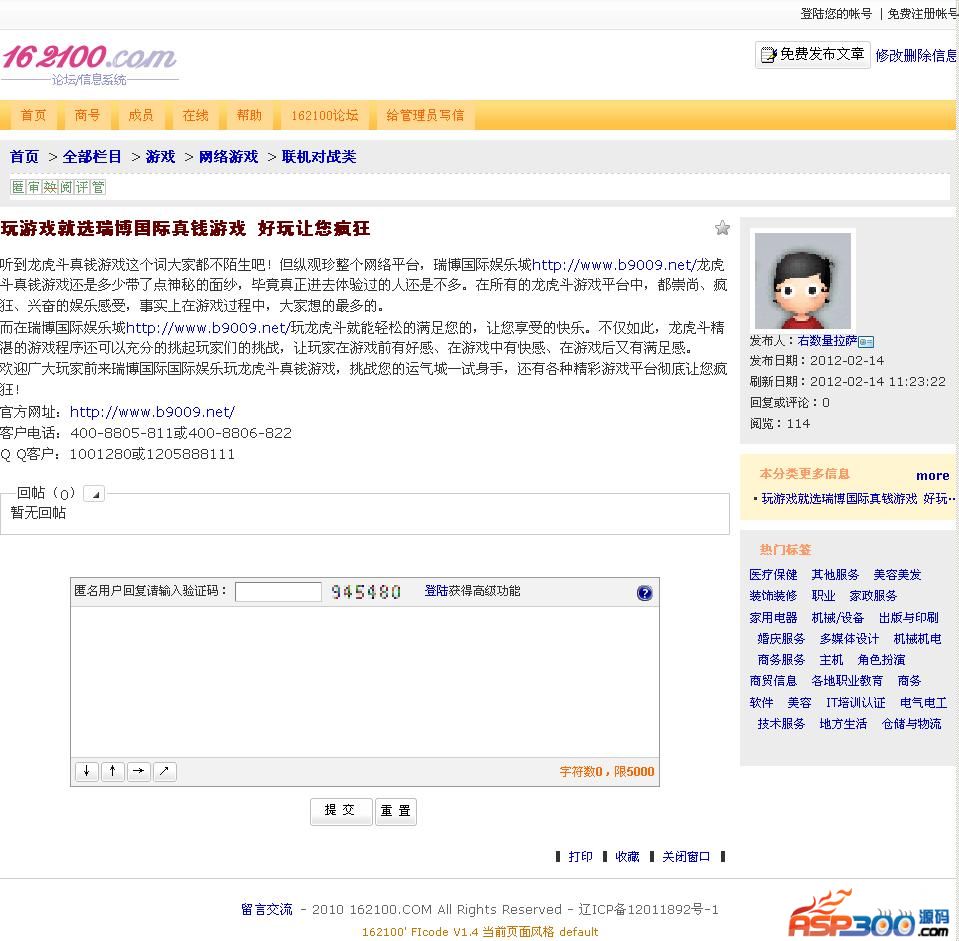Viewport: 959px width, 941px height.
Task: Click the 登陆您的帐号 link at top
Action: click(836, 13)
